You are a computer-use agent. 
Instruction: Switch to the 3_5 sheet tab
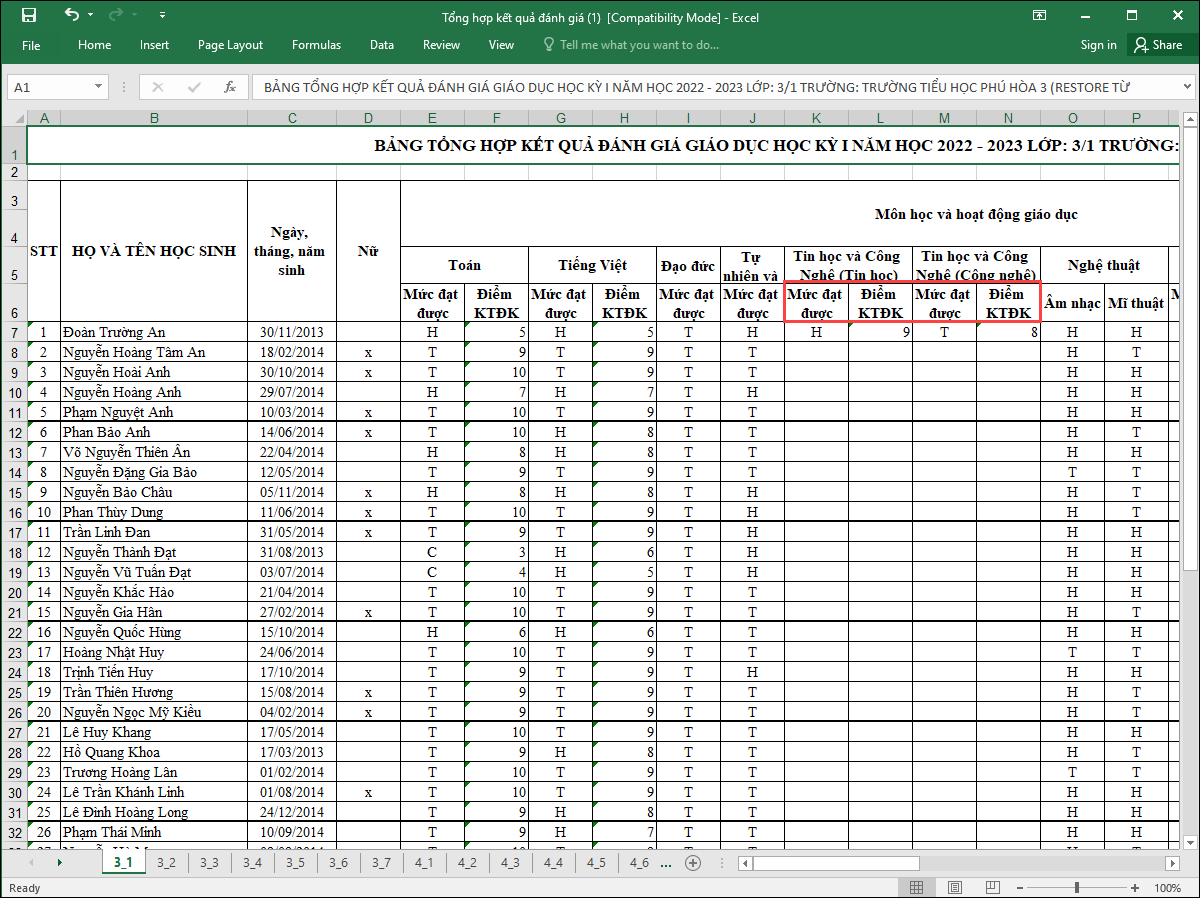pyautogui.click(x=295, y=862)
